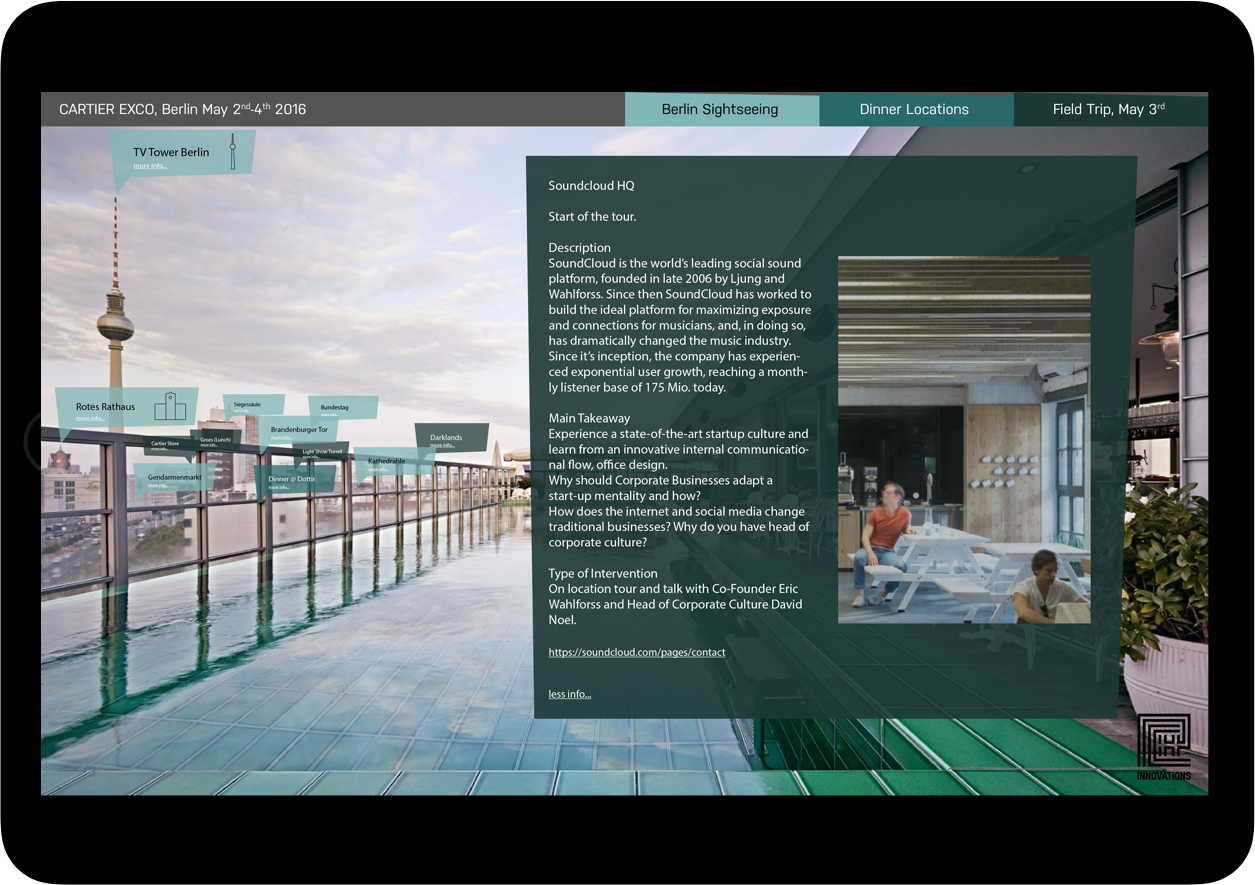Click the TV tower icon in TV Tower Berlin bubble

click(x=232, y=151)
